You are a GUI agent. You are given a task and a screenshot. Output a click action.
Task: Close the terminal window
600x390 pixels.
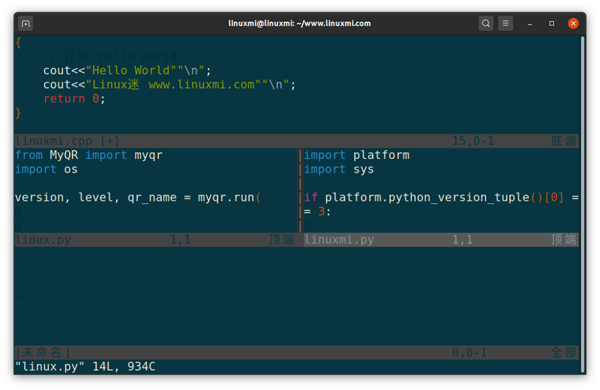pos(573,24)
